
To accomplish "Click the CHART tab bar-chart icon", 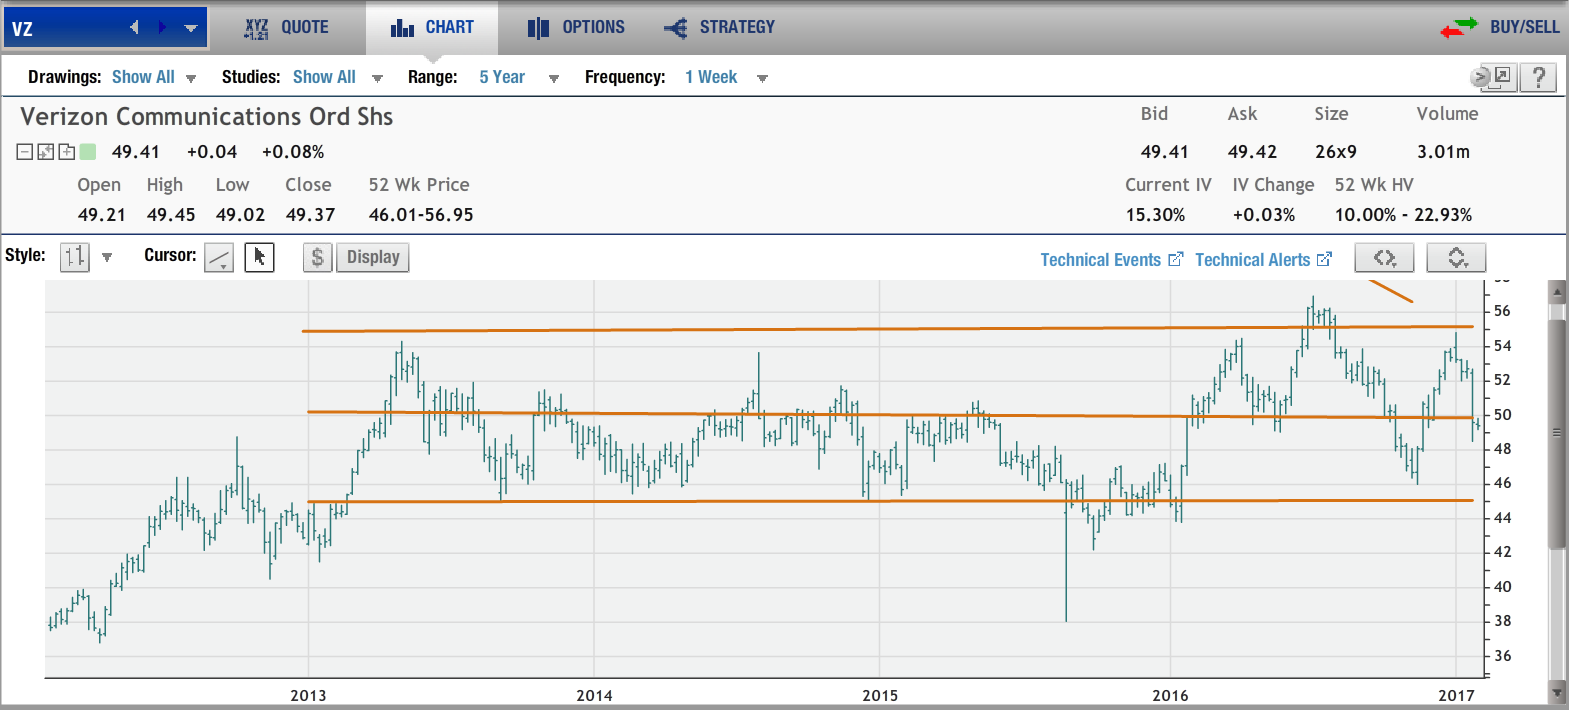I will click(x=402, y=28).
